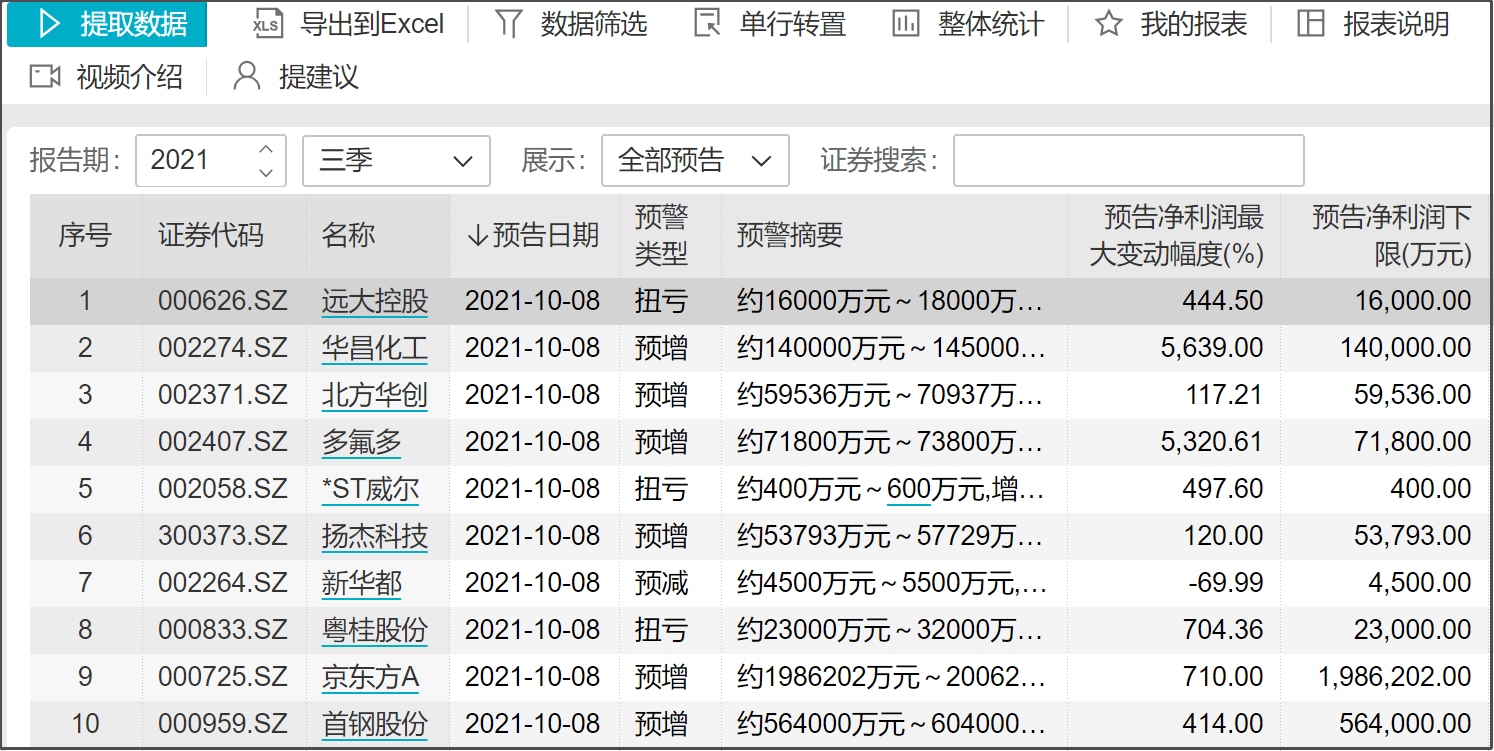
Task: Open the 首钢股份 stock link
Action: click(x=375, y=724)
